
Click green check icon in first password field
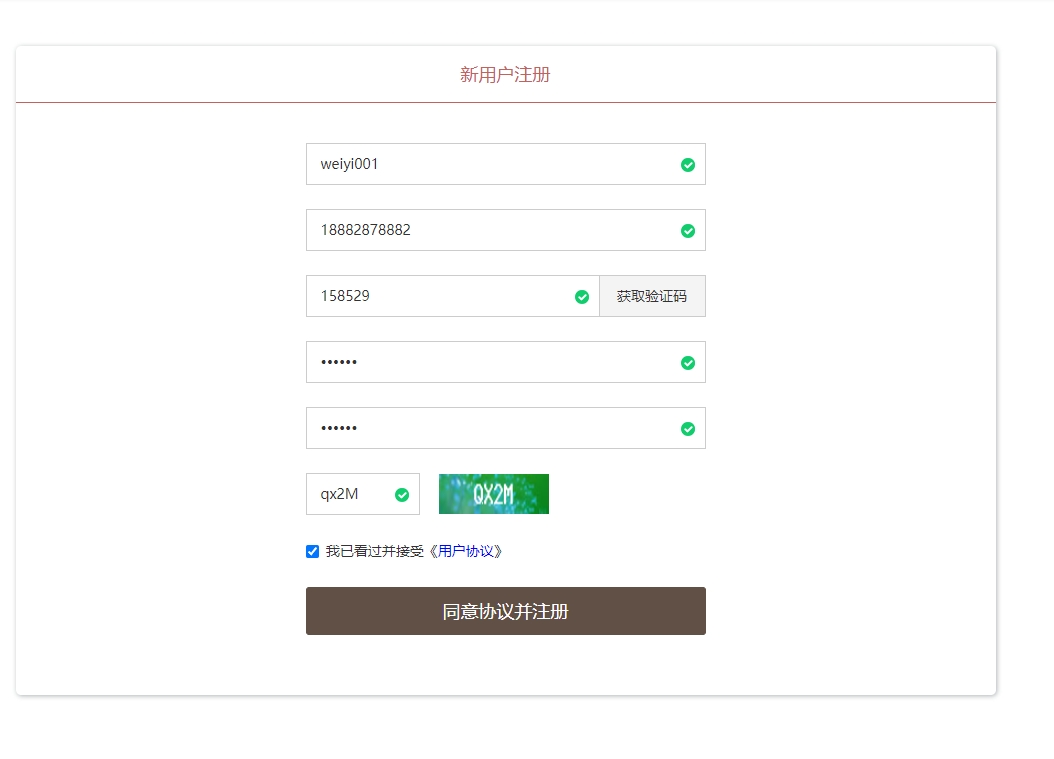(688, 362)
